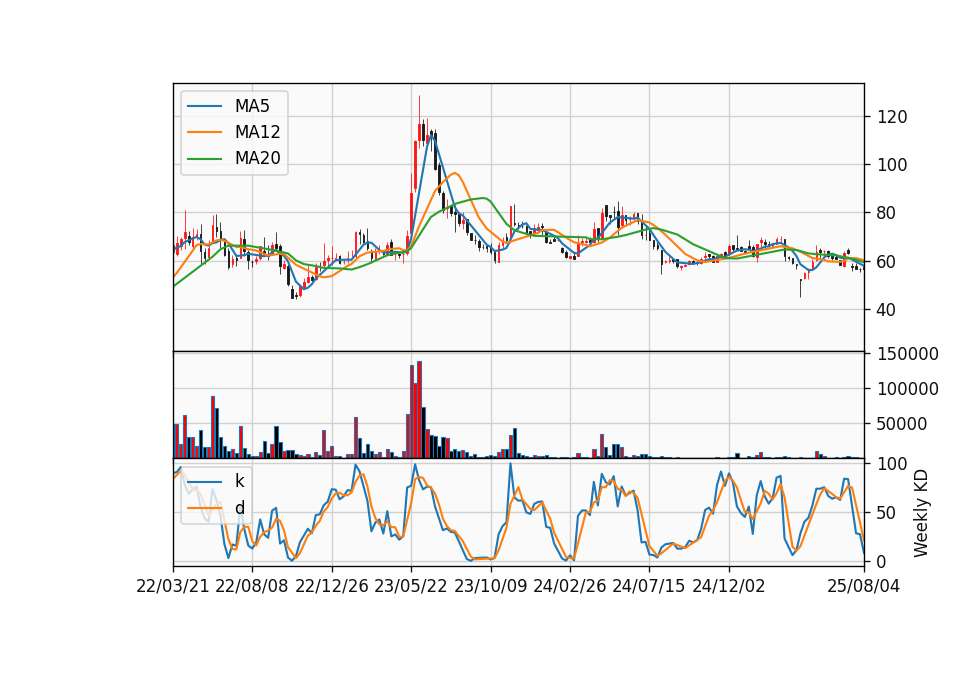960x690 pixels.
Task: Click the blue MA5 legend line sample
Action: coord(204,106)
